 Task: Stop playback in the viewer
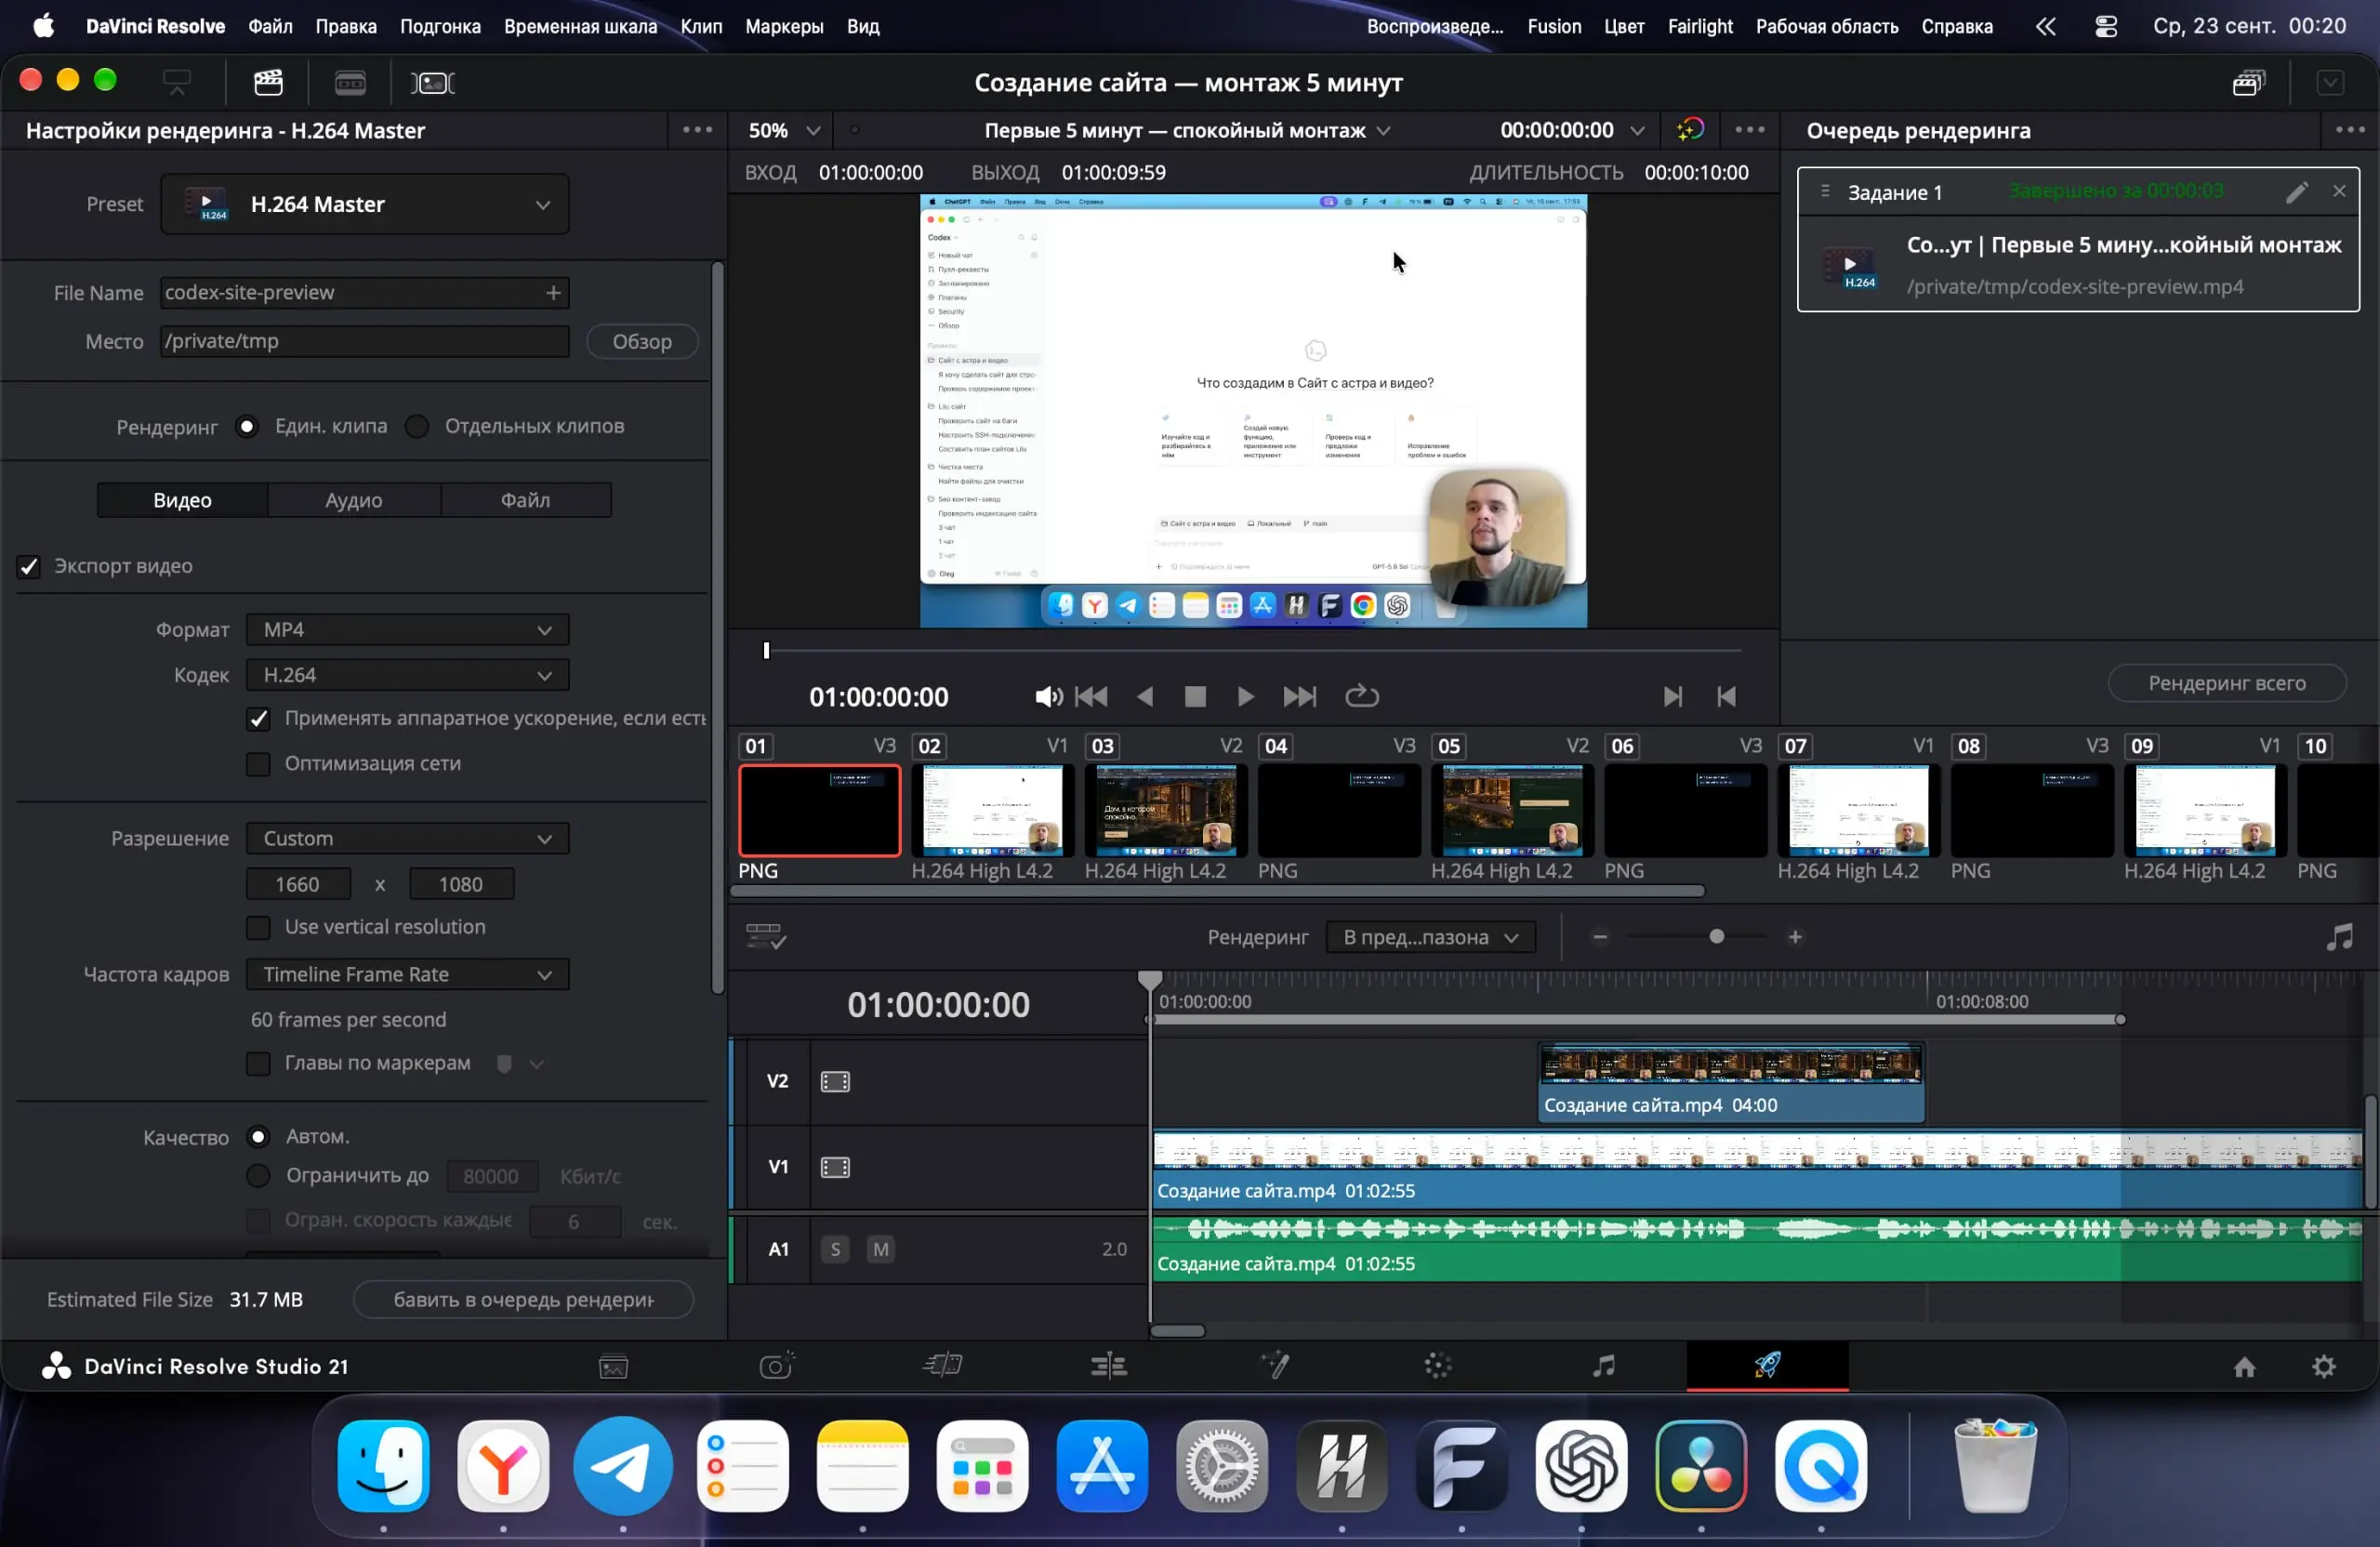coord(1195,697)
